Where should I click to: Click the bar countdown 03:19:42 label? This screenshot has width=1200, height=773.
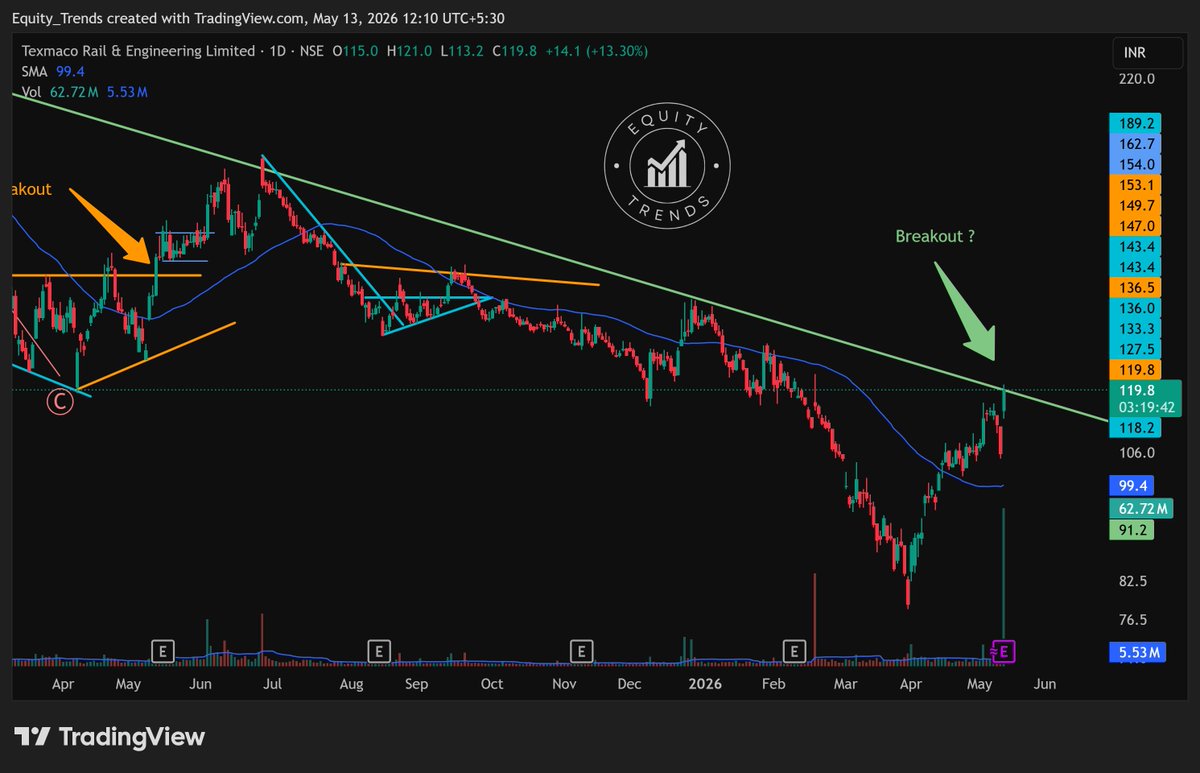tap(1145, 406)
